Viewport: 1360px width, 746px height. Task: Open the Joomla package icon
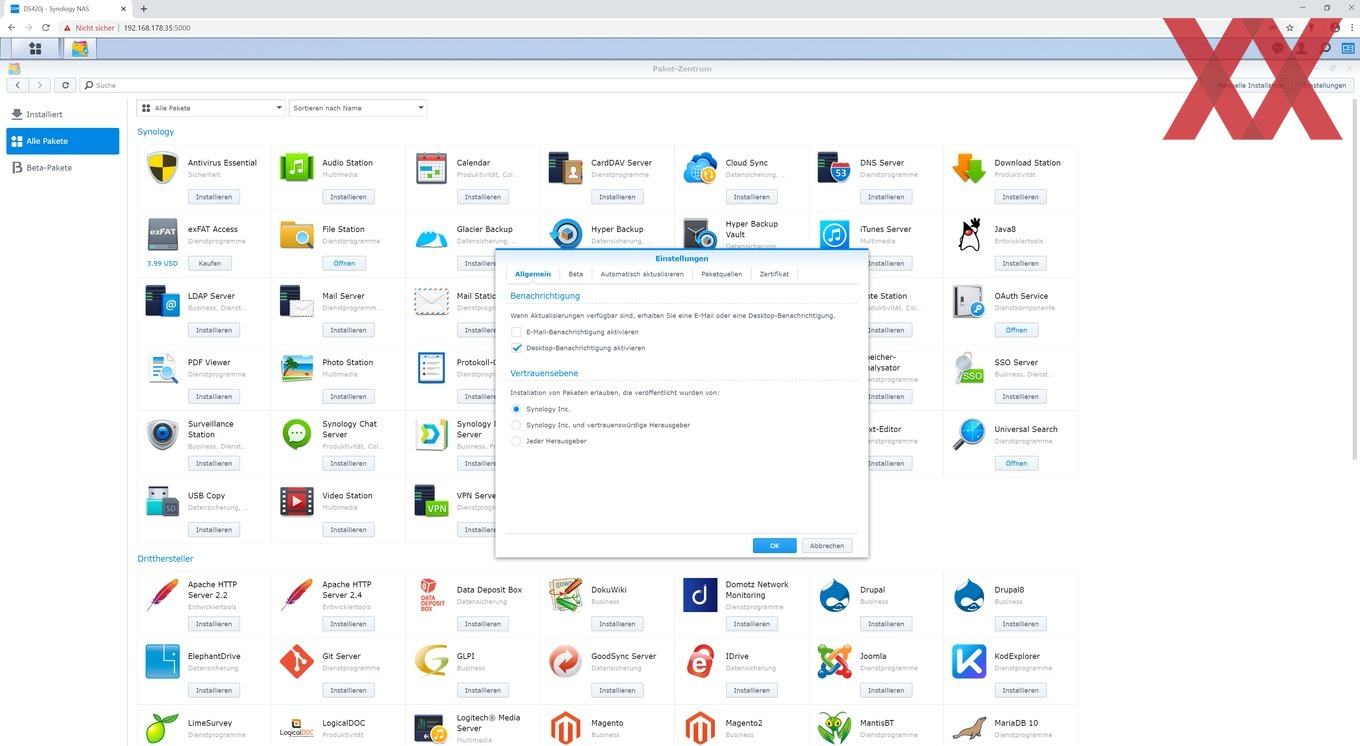[x=834, y=661]
